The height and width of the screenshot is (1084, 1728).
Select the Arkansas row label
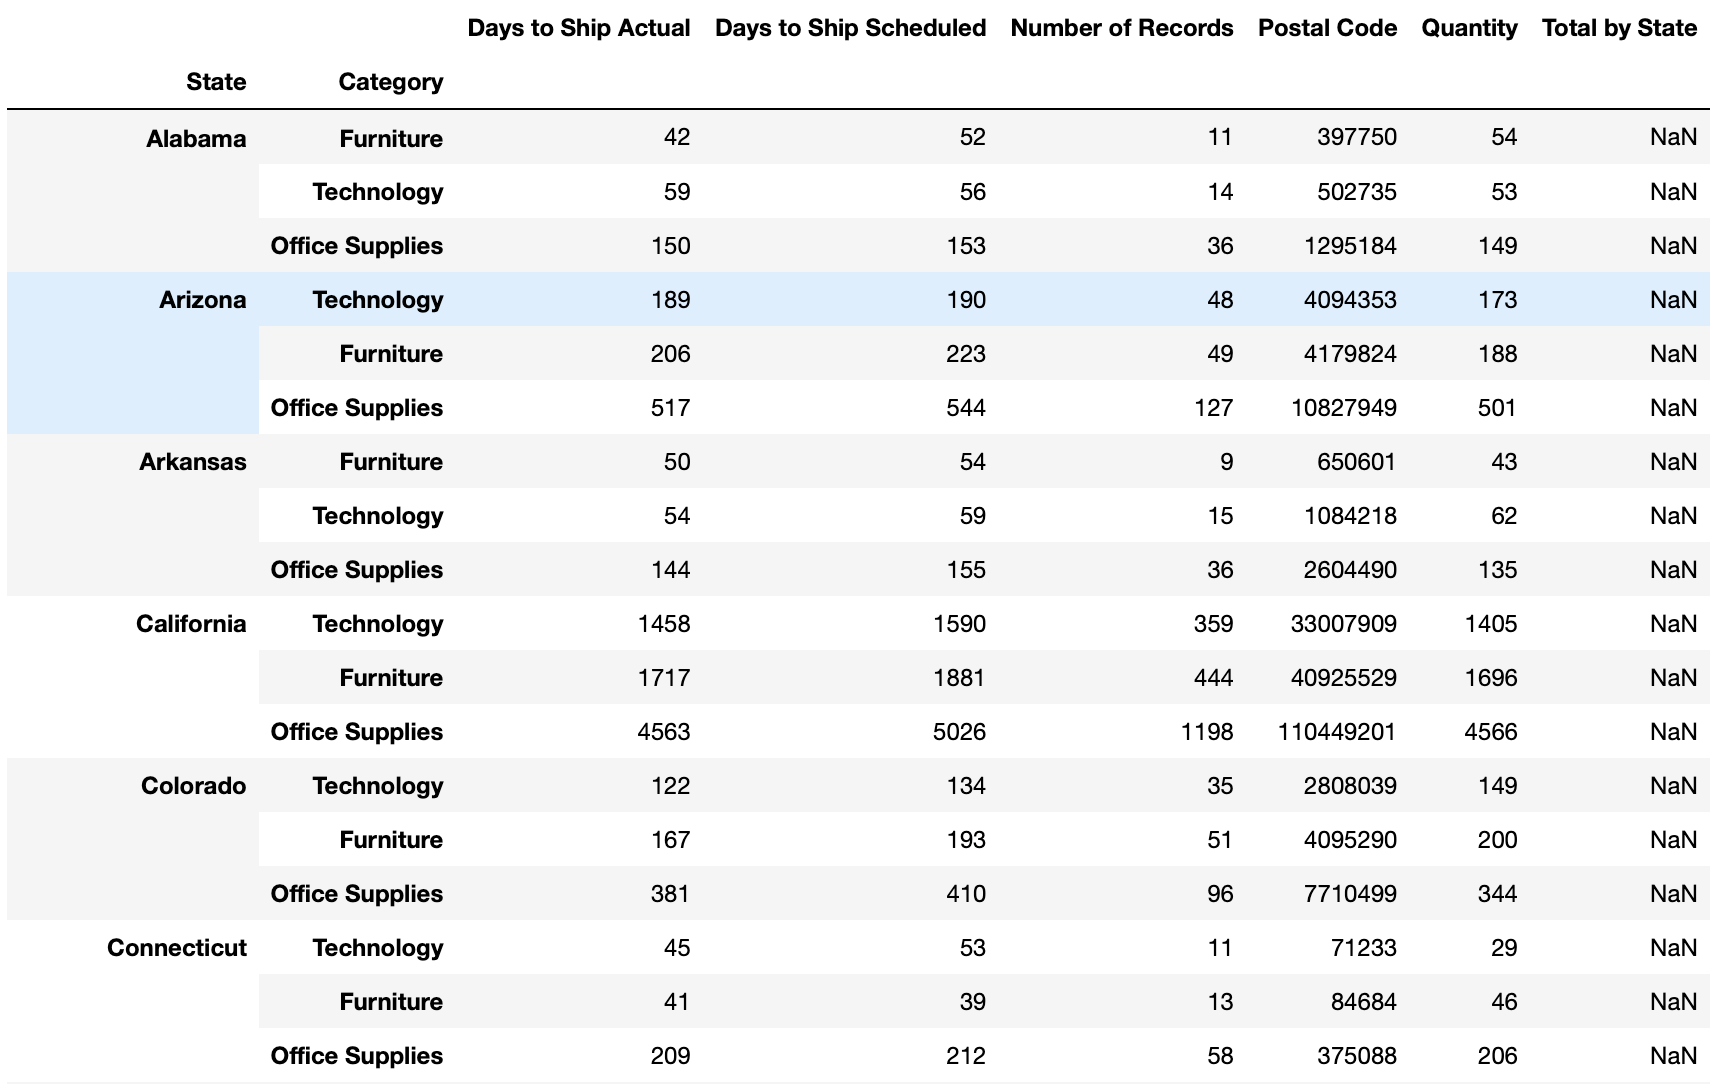coord(193,461)
